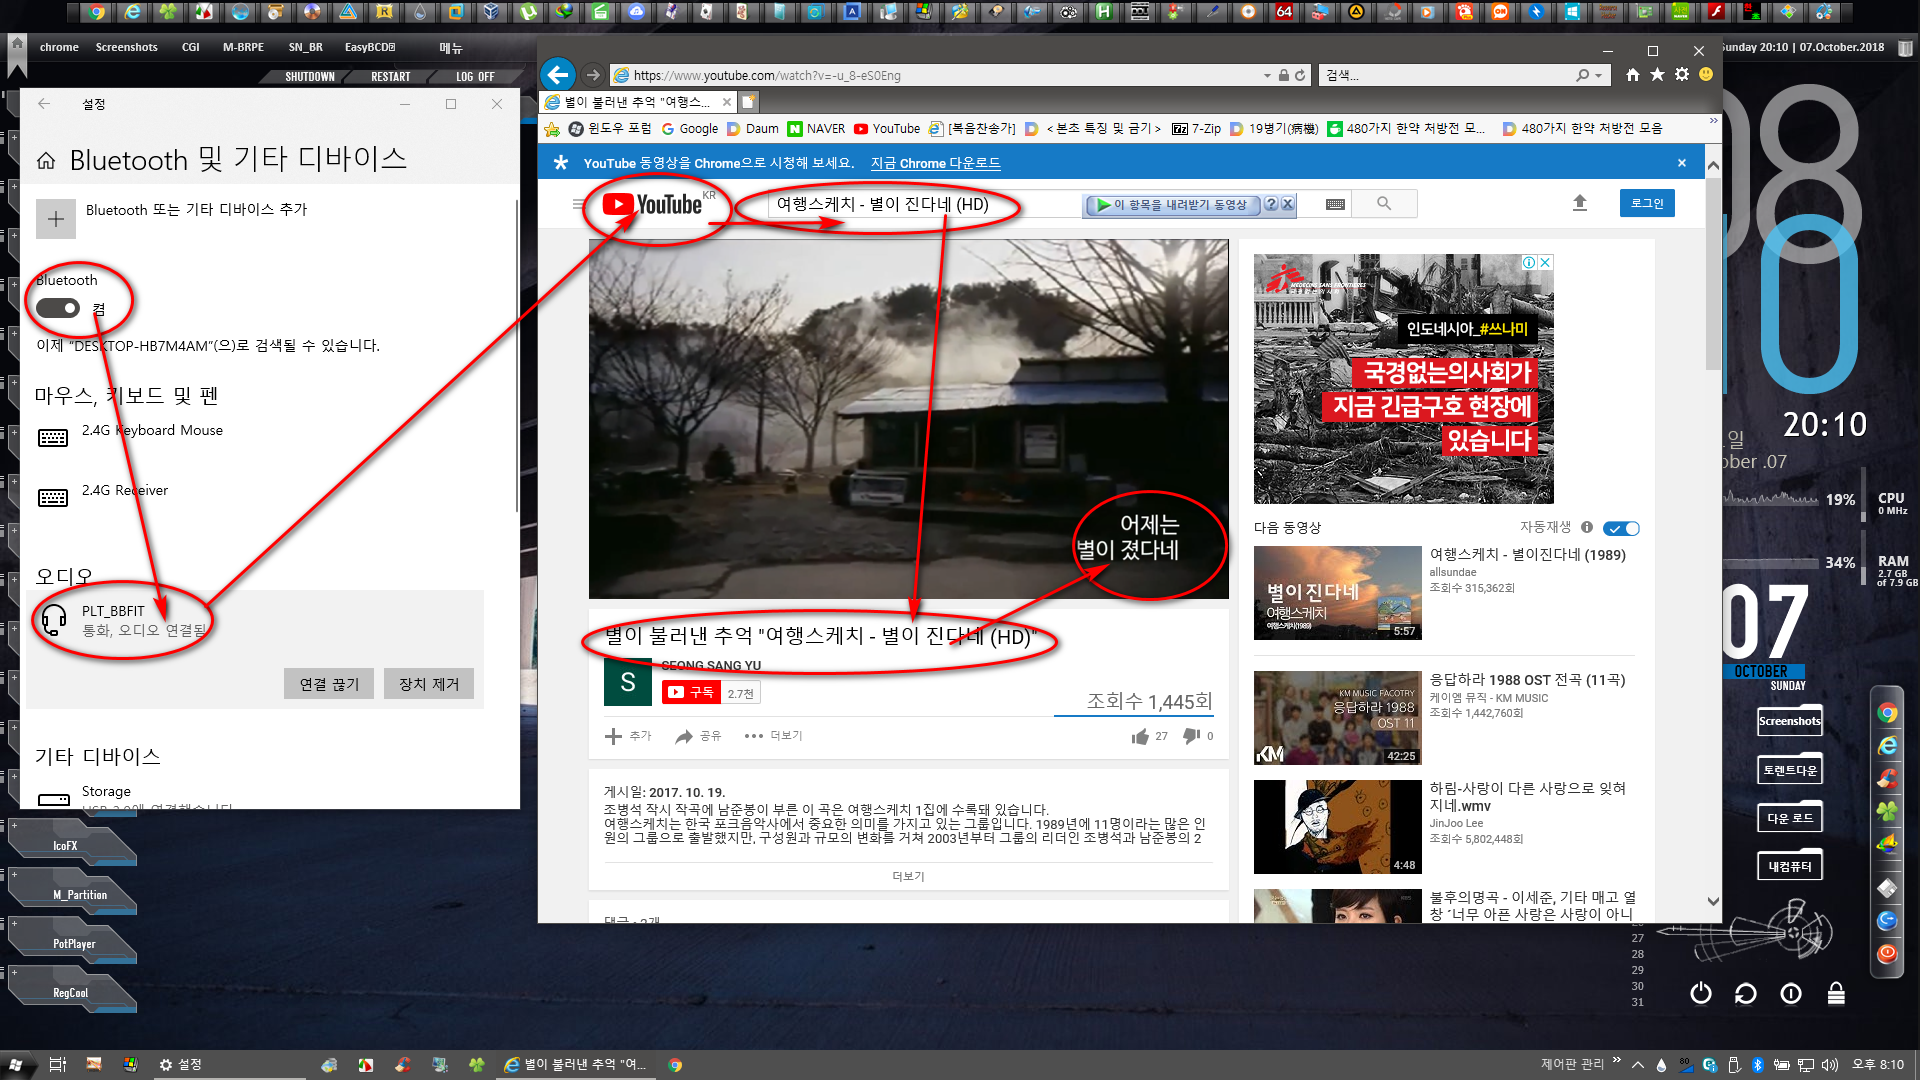Click the IE forward arrow button
The width and height of the screenshot is (1920, 1080).
click(x=593, y=75)
